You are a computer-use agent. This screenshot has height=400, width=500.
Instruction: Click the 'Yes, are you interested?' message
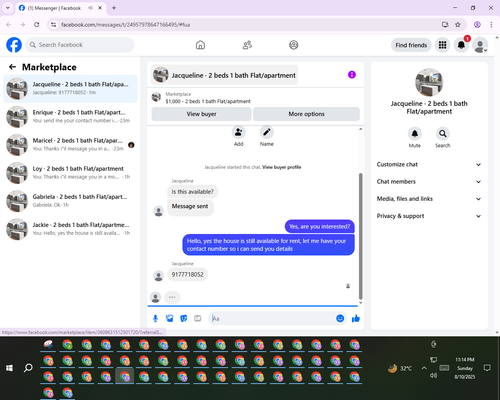tap(320, 227)
